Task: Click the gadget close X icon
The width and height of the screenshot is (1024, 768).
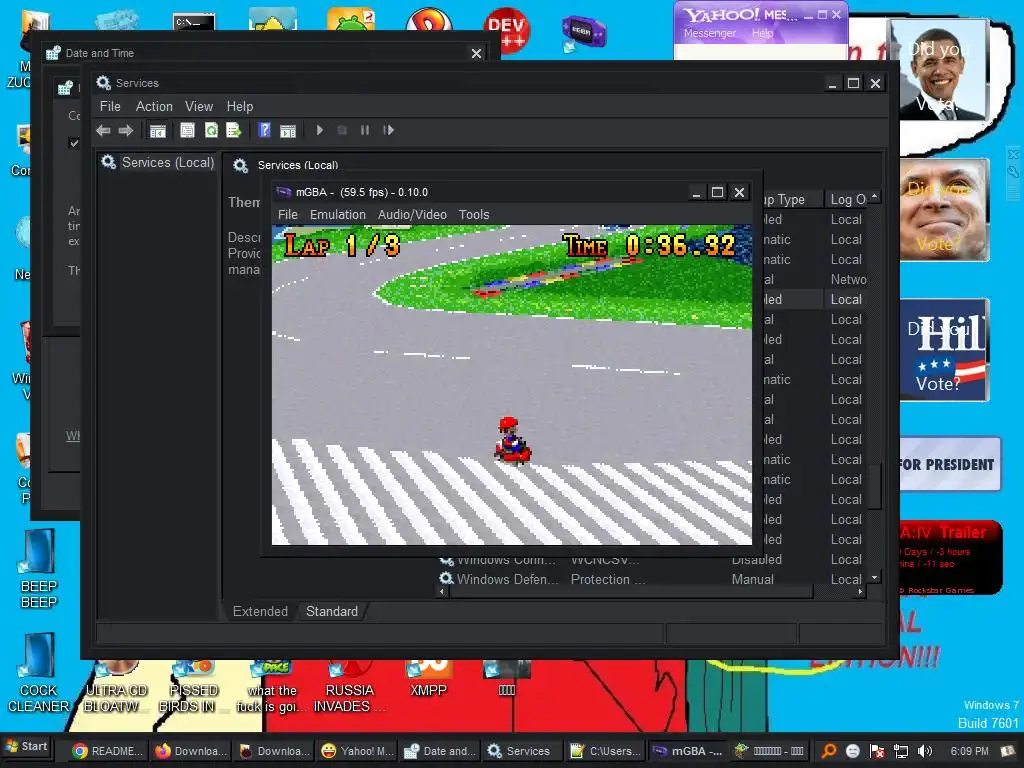Action: pyautogui.click(x=1013, y=155)
